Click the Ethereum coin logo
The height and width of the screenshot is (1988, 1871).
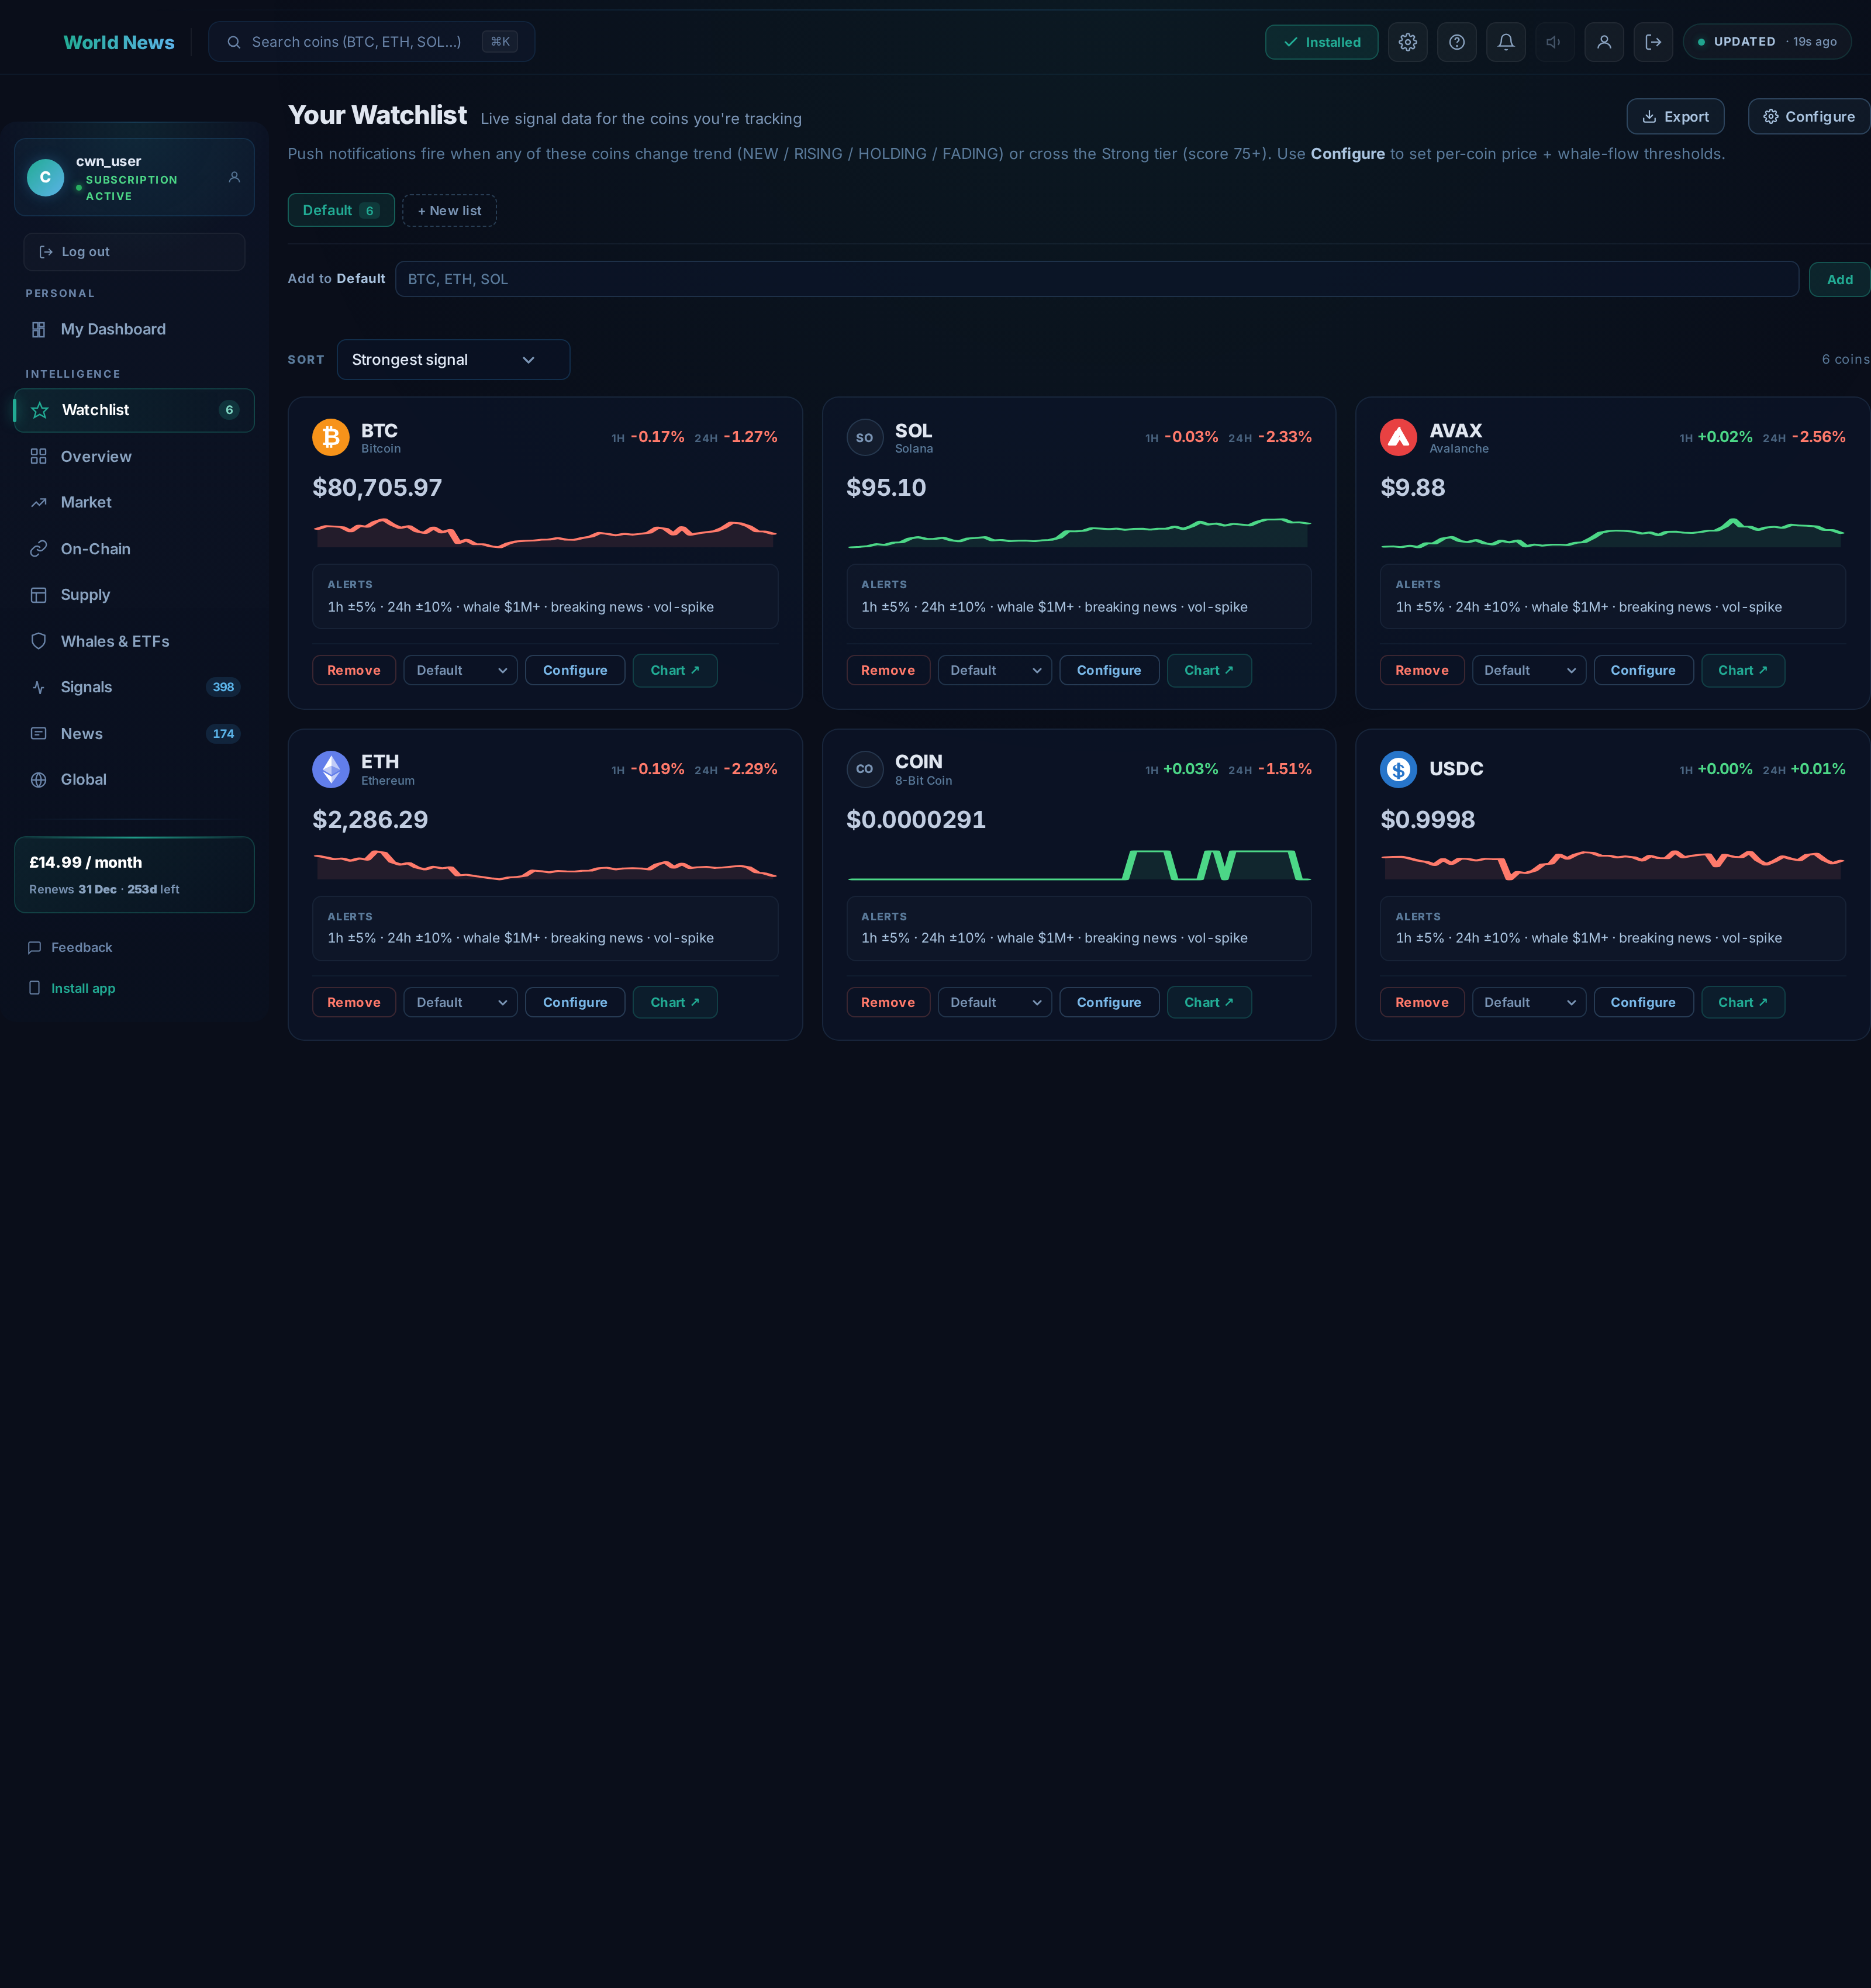tap(331, 769)
